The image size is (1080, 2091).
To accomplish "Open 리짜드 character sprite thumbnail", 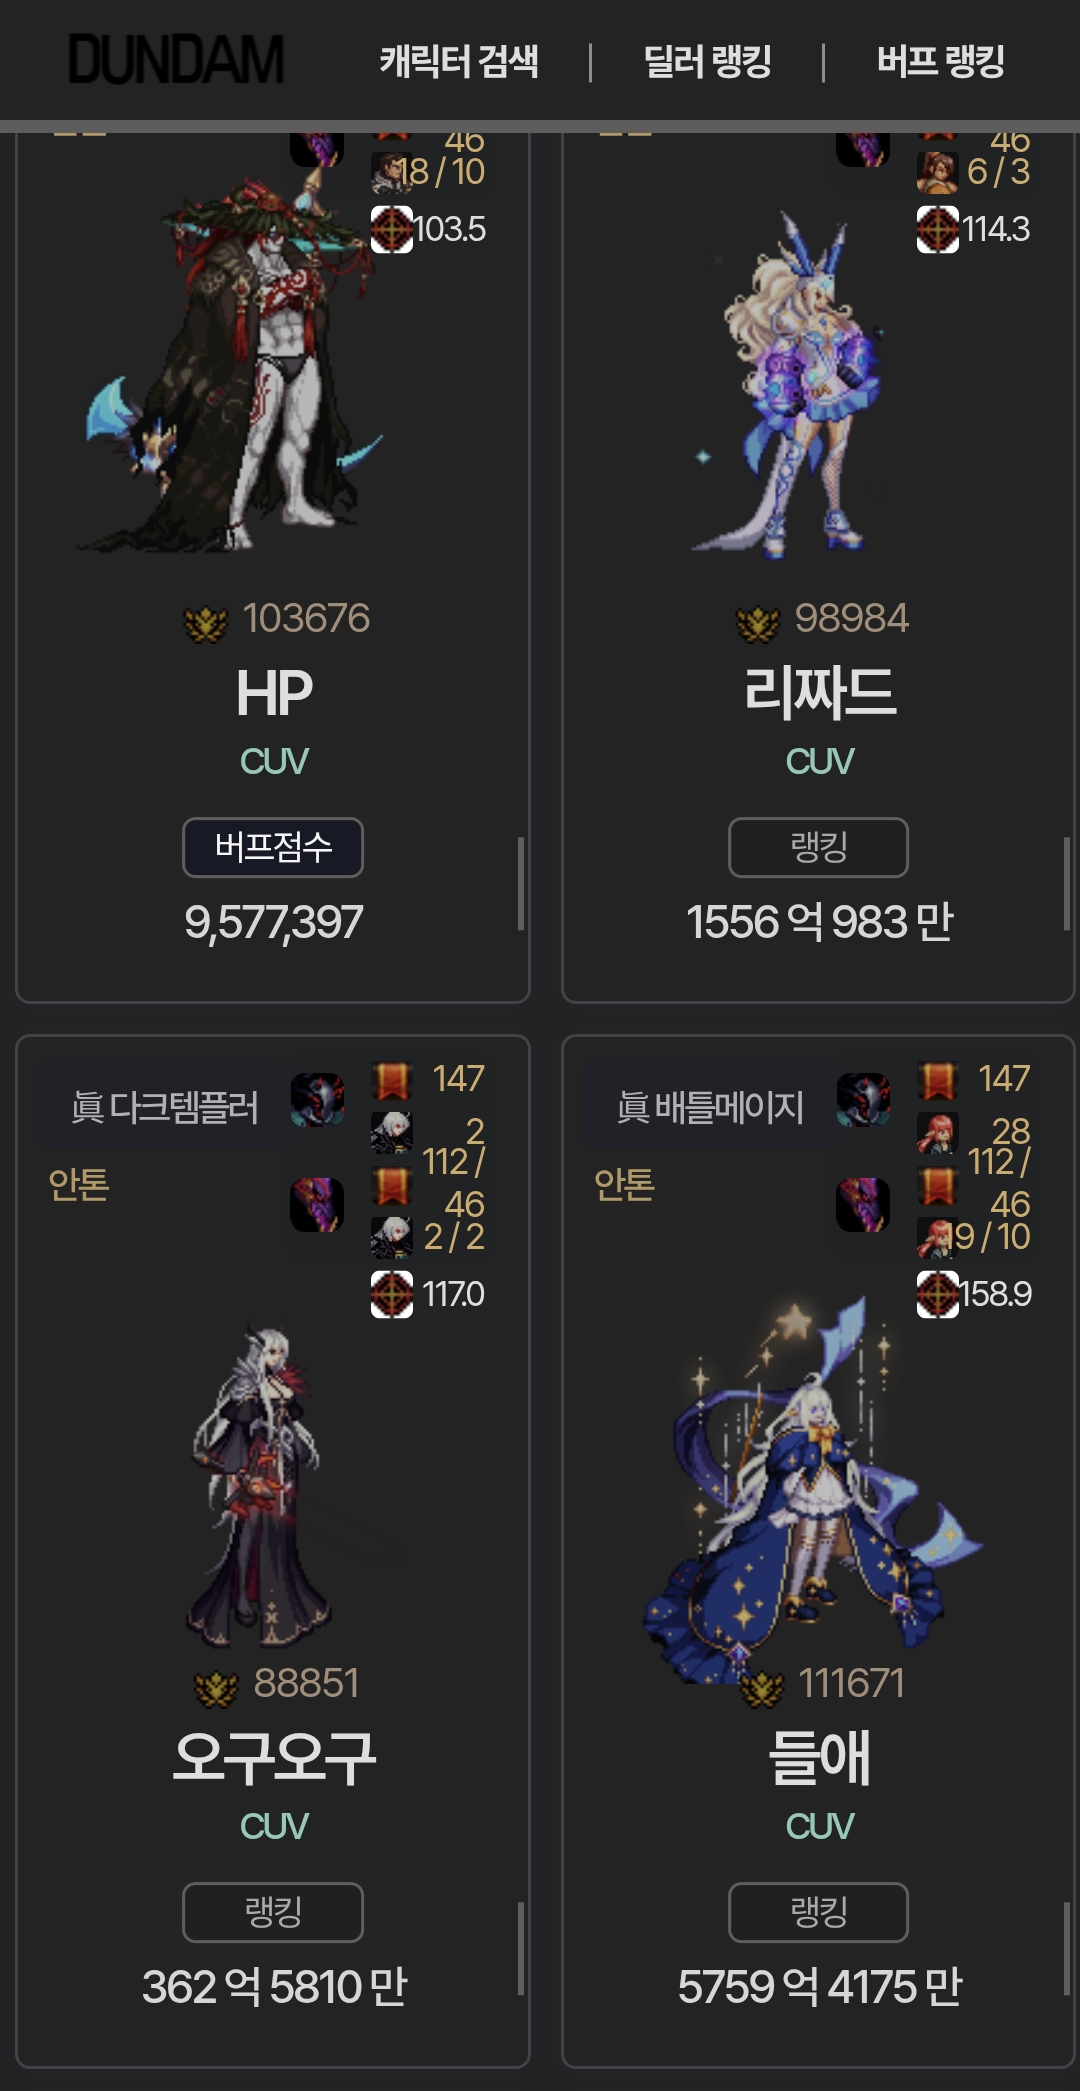I will pos(790,385).
